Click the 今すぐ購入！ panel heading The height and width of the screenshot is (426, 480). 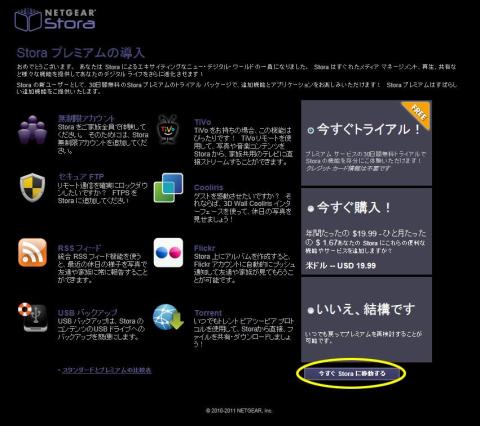pos(354,208)
